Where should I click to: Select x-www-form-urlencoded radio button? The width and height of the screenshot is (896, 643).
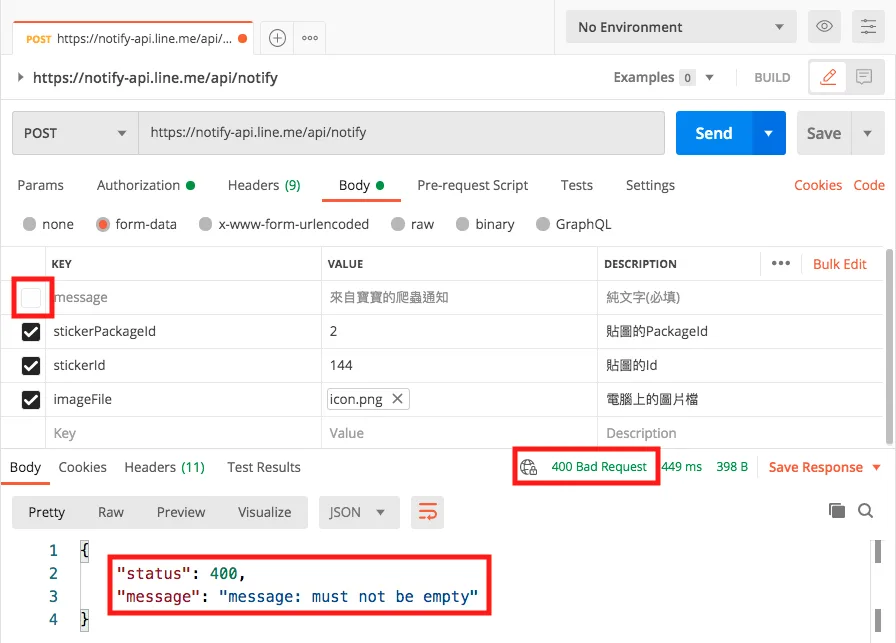[x=206, y=224]
